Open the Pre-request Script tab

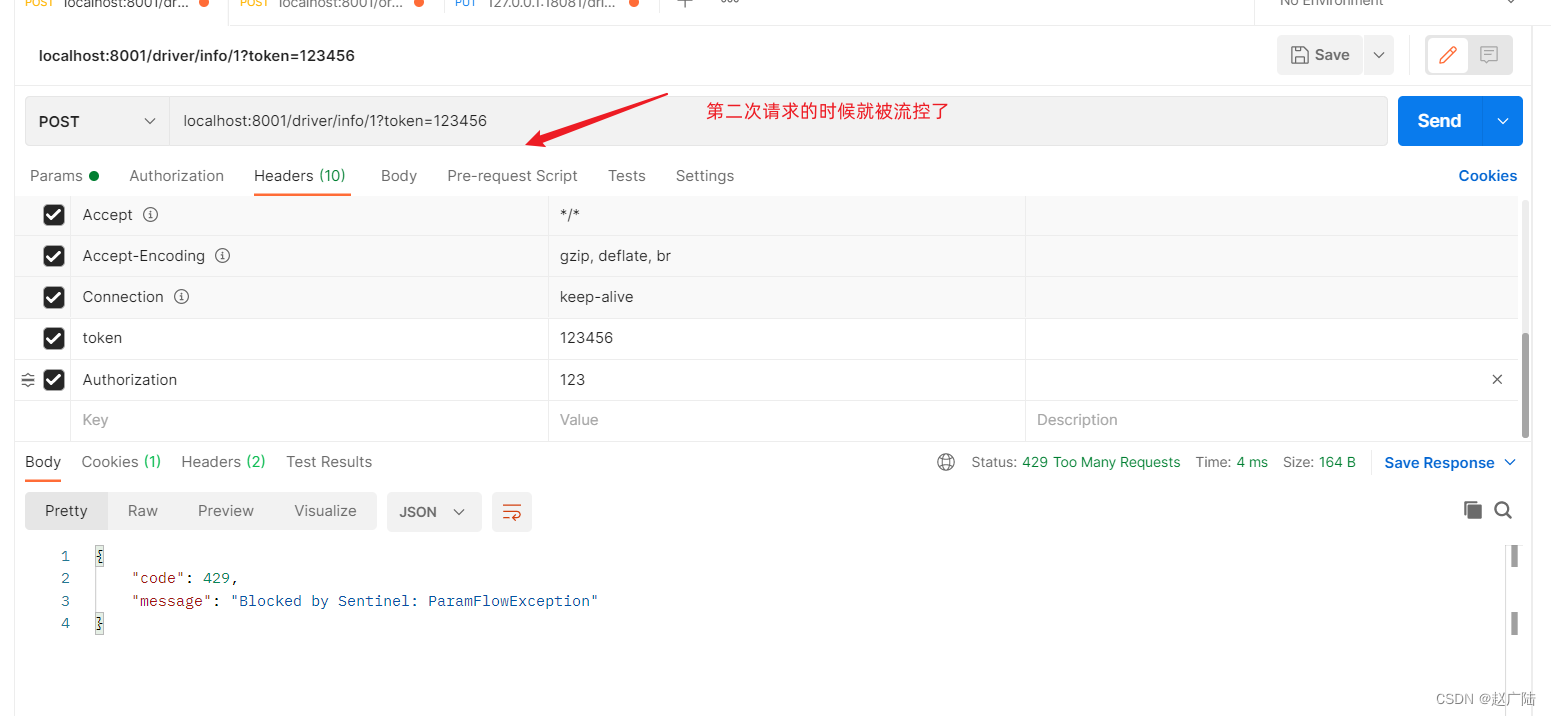(x=512, y=175)
